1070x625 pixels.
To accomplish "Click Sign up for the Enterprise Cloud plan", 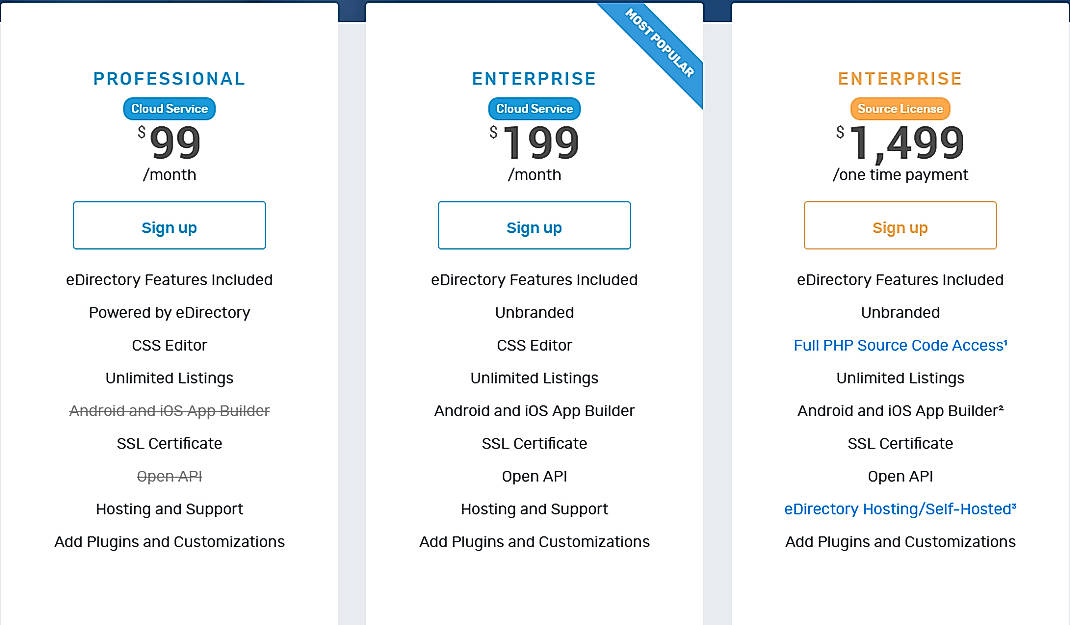I will tap(534, 225).
